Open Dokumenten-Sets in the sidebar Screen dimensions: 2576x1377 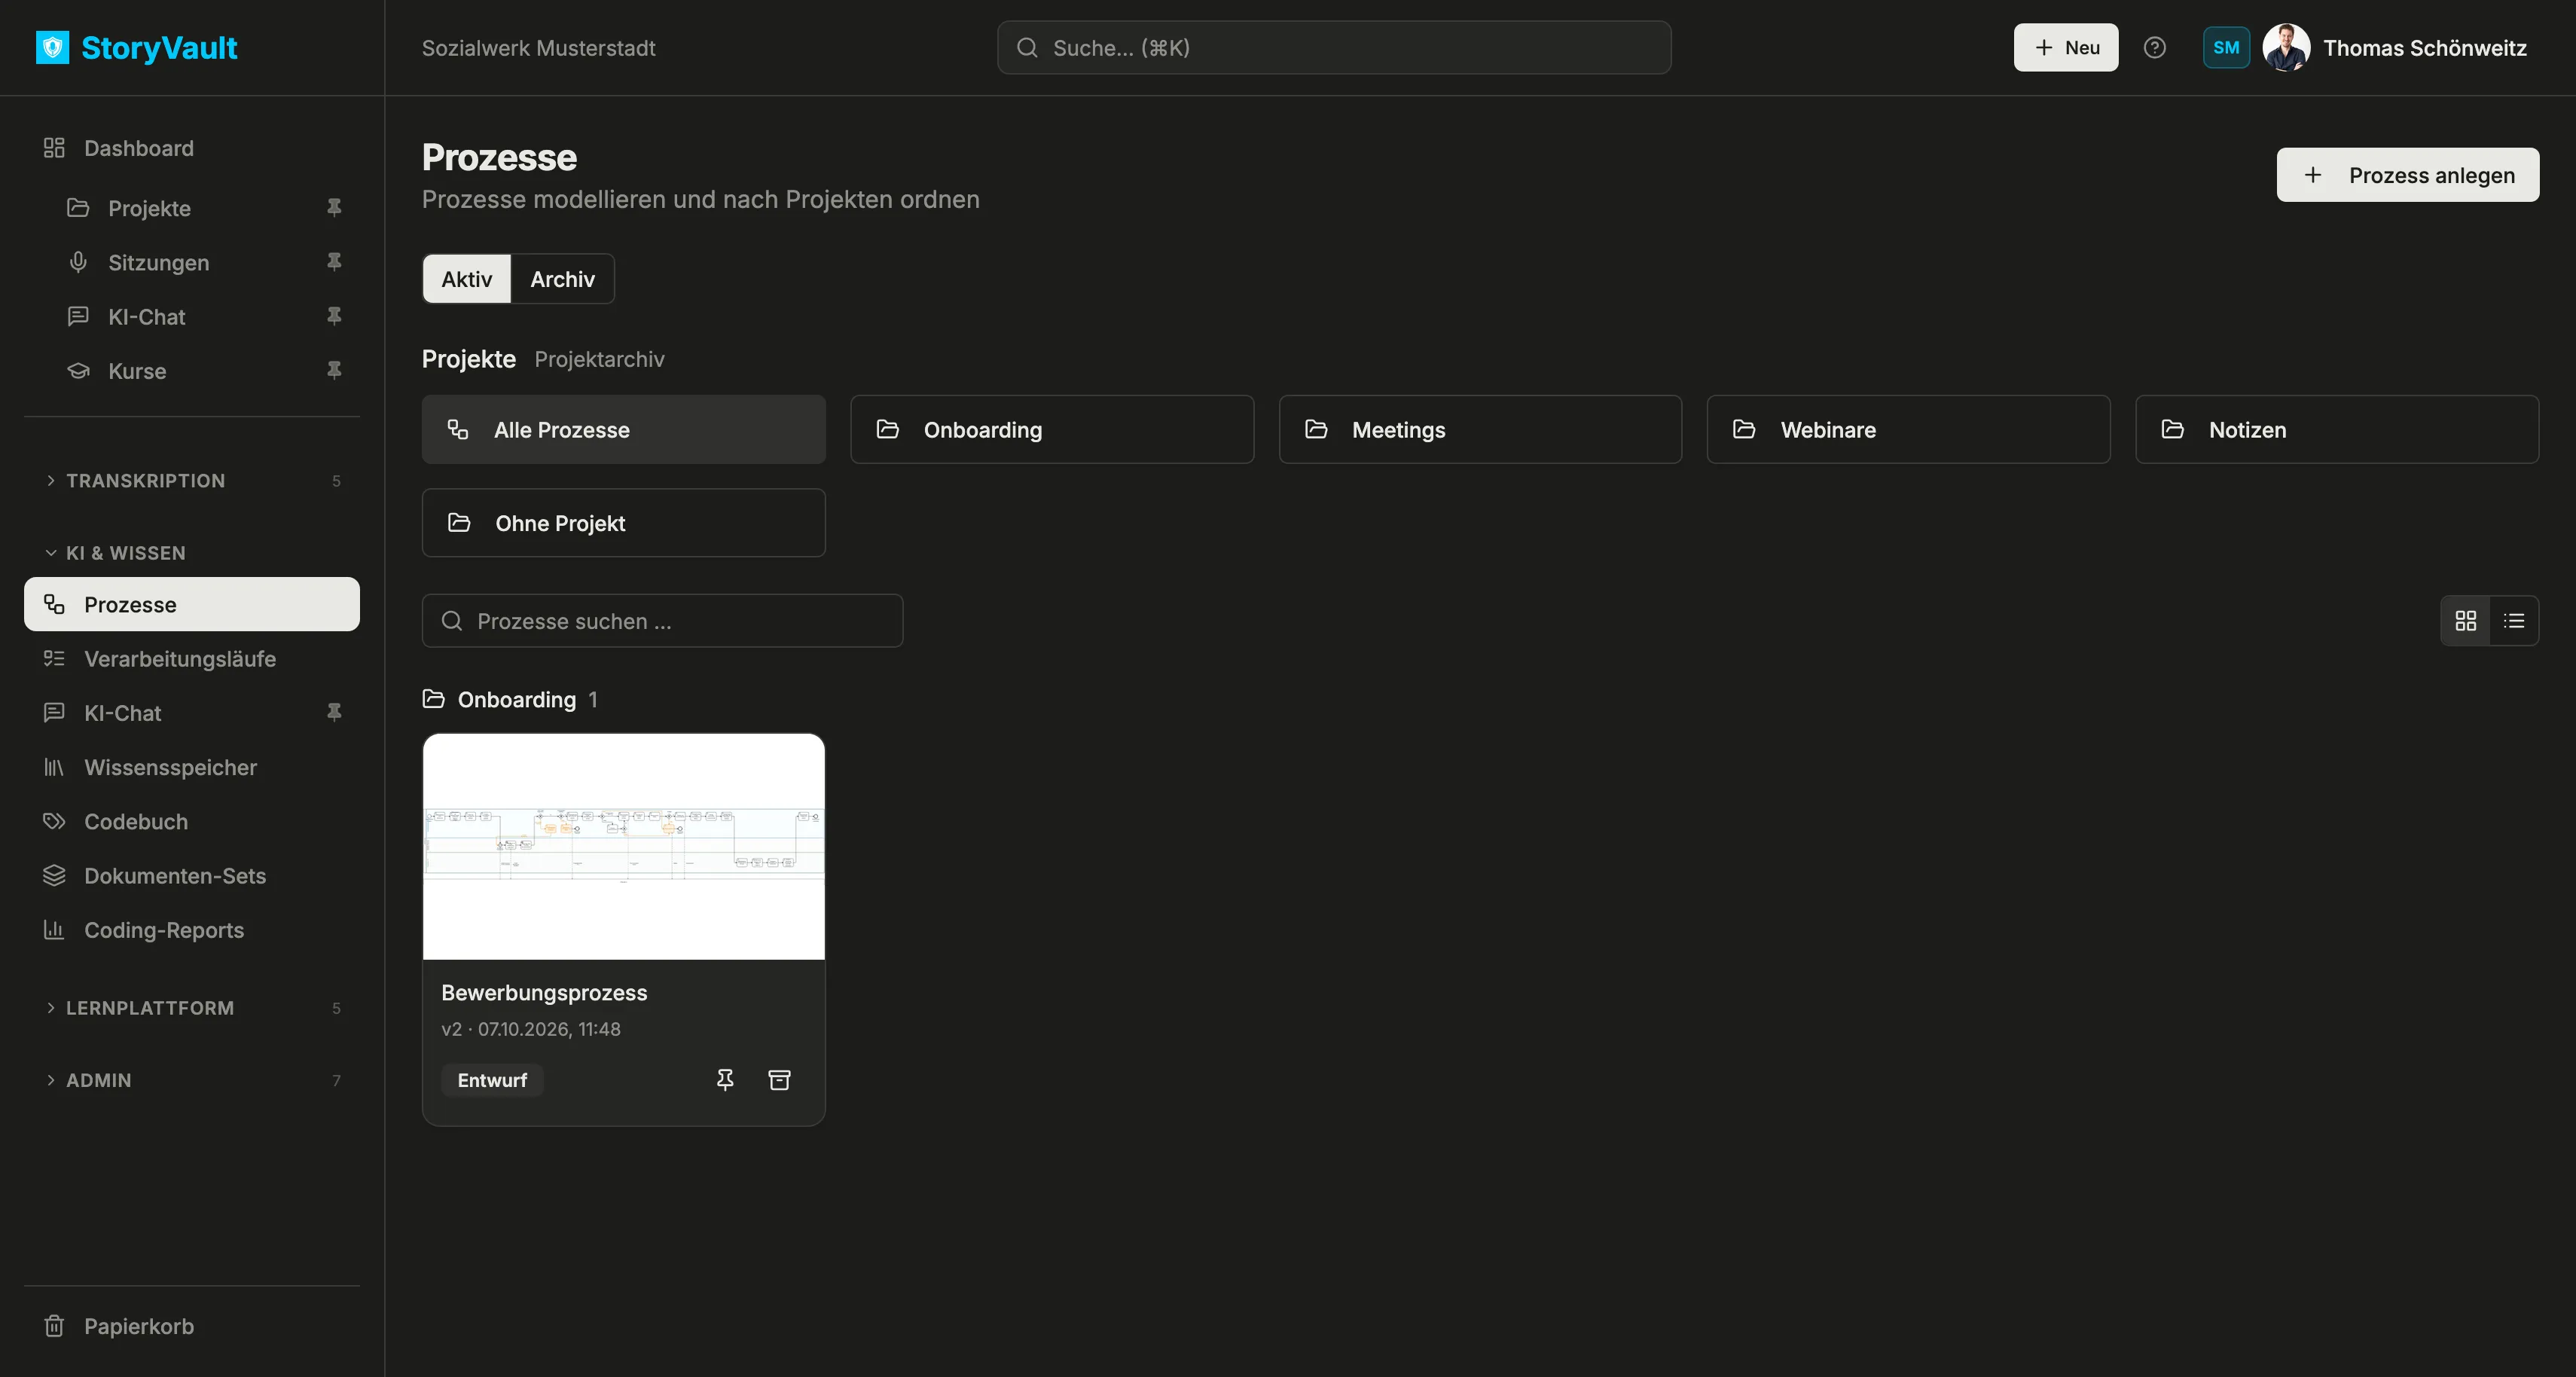192,875
